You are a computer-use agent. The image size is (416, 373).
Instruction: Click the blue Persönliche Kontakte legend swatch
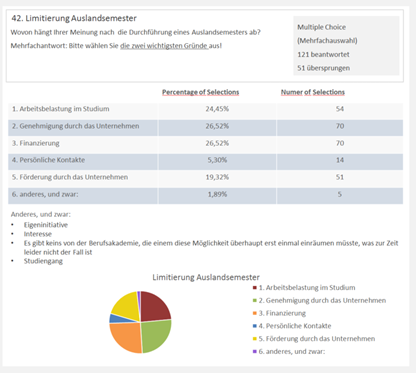(255, 326)
